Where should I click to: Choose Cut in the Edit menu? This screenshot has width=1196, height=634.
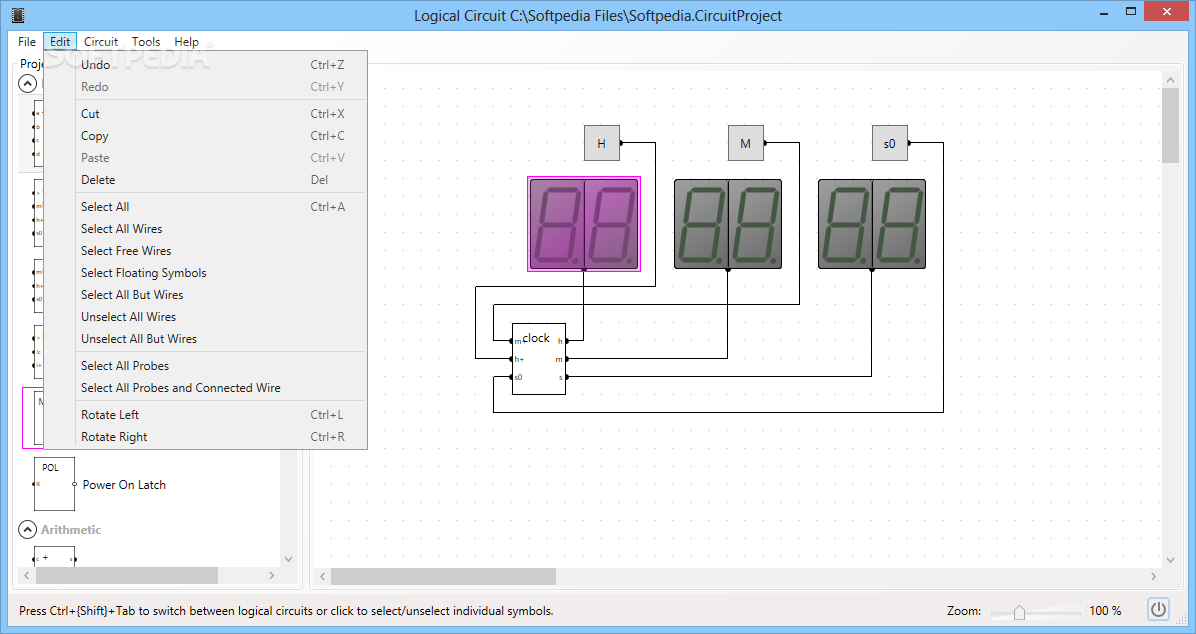206,114
